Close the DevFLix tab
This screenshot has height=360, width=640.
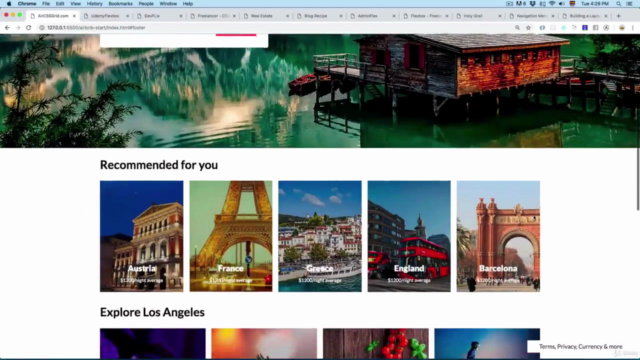(x=181, y=16)
